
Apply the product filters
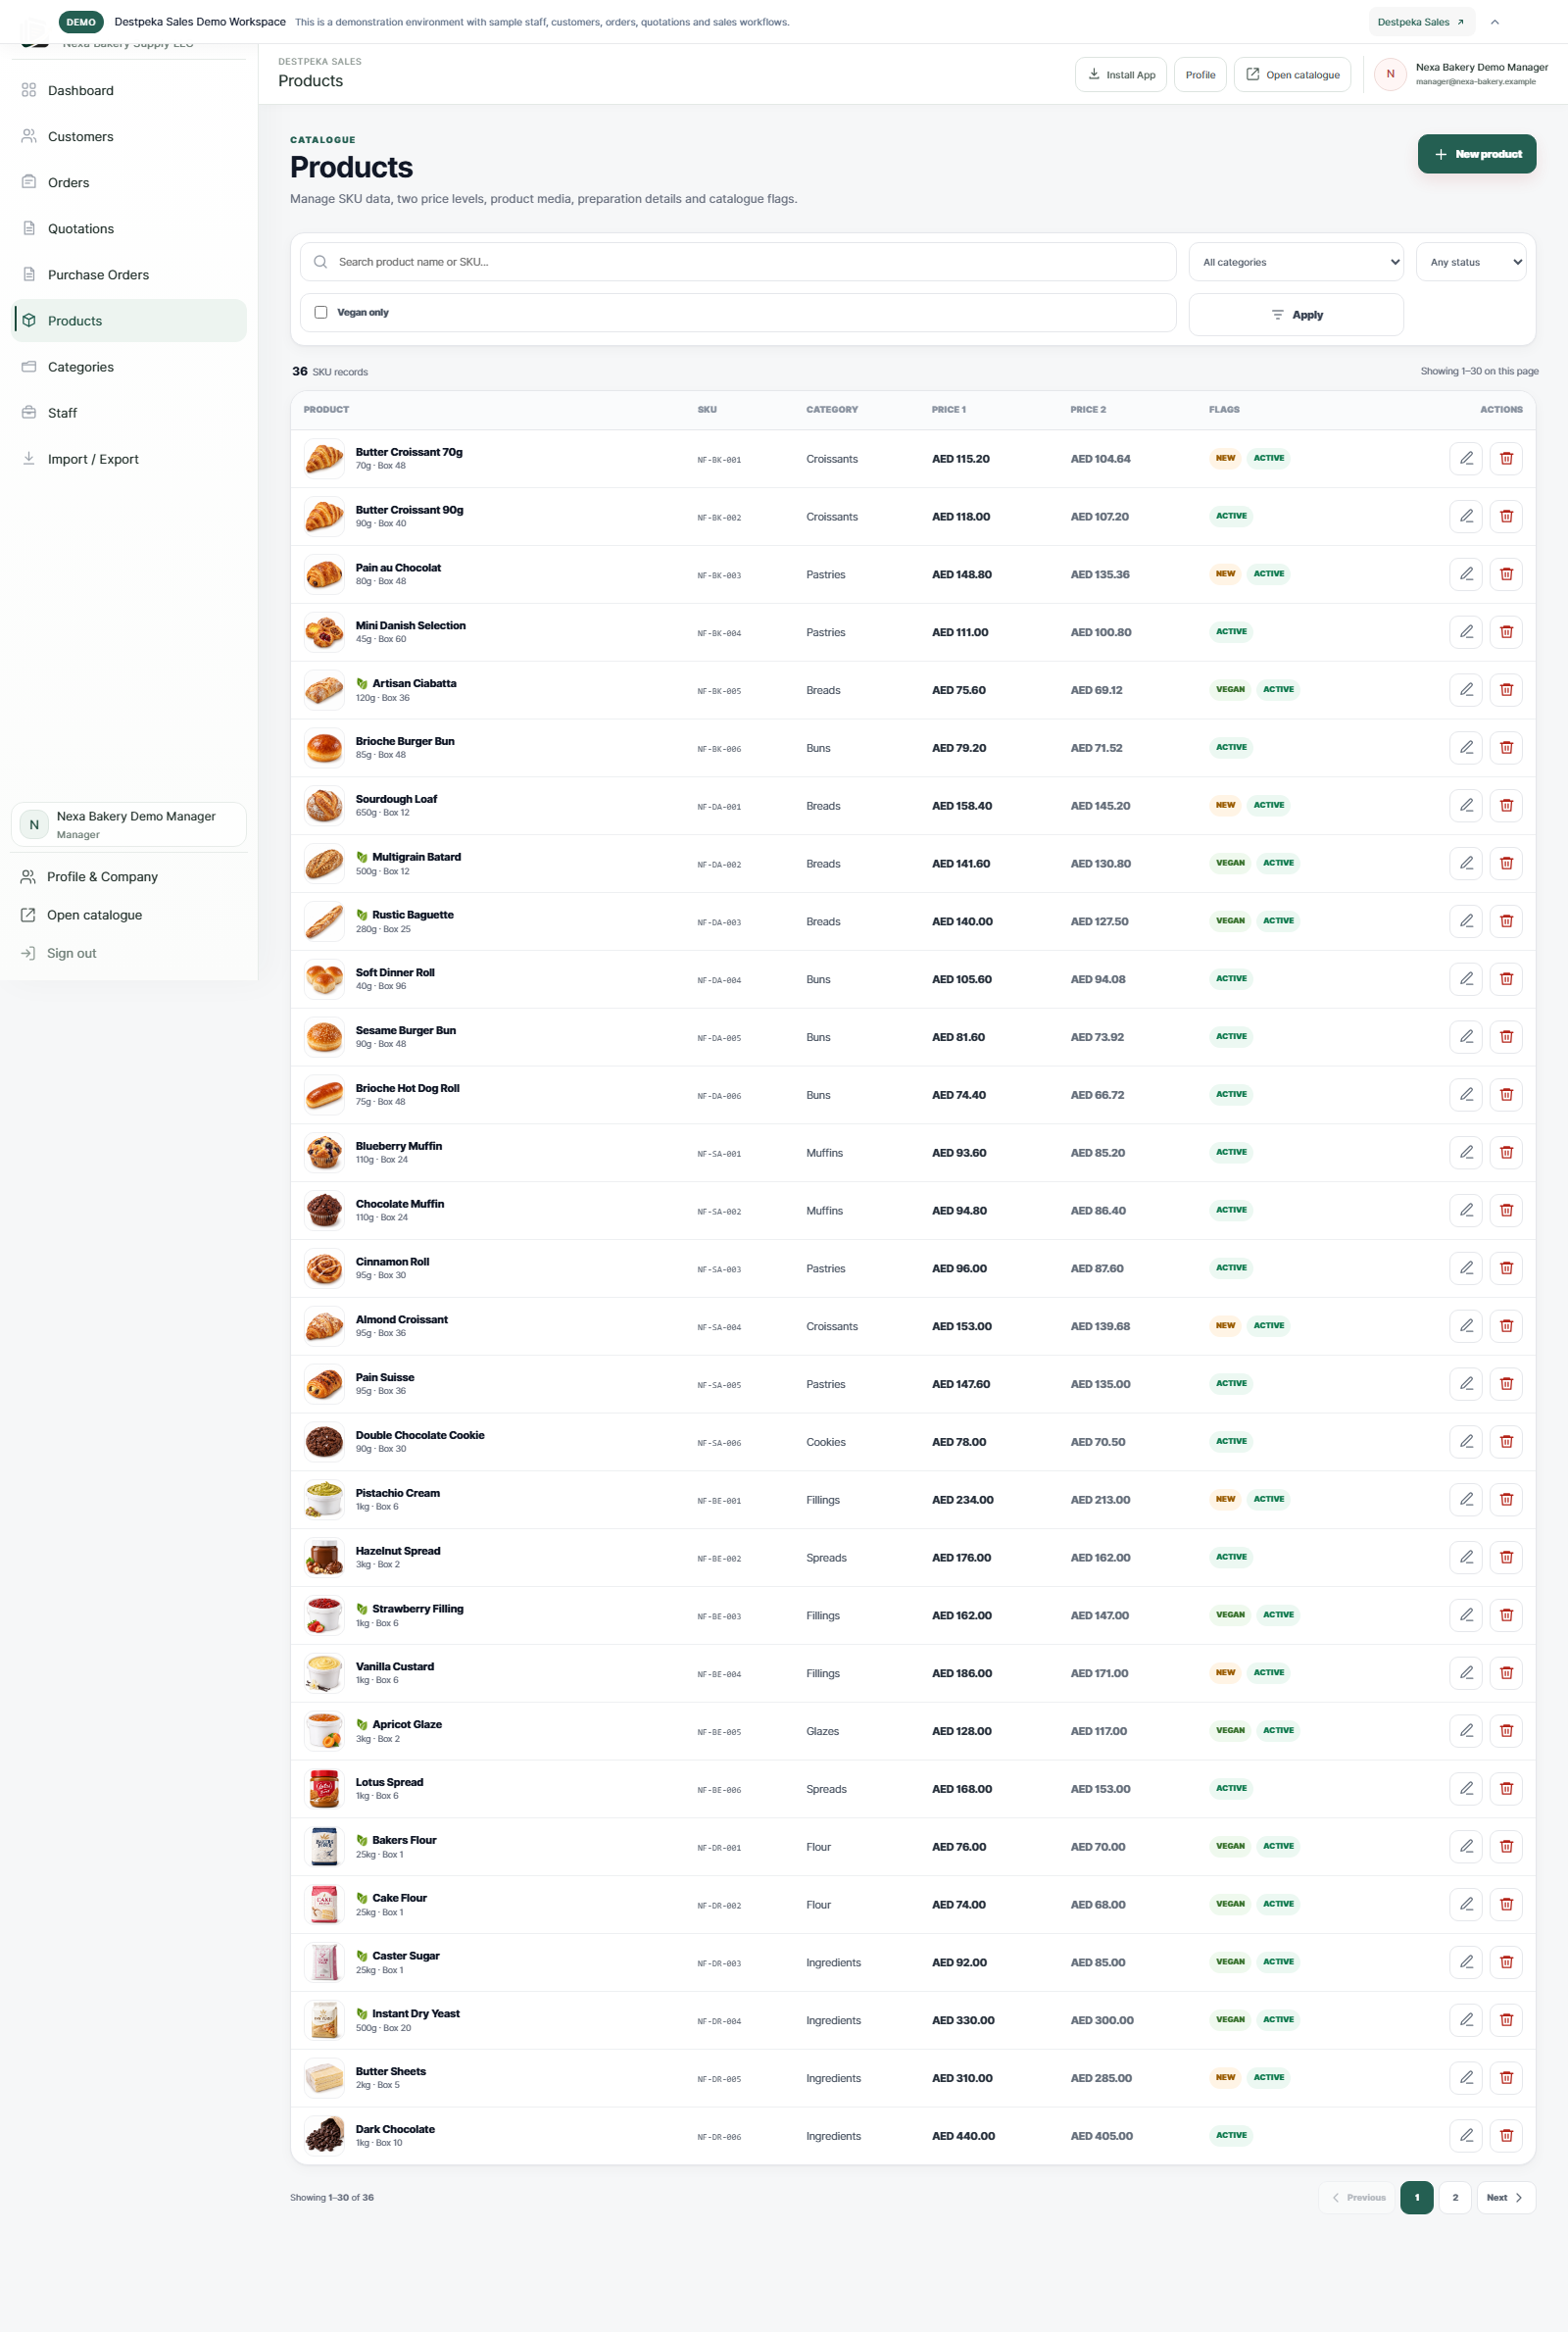click(x=1296, y=314)
